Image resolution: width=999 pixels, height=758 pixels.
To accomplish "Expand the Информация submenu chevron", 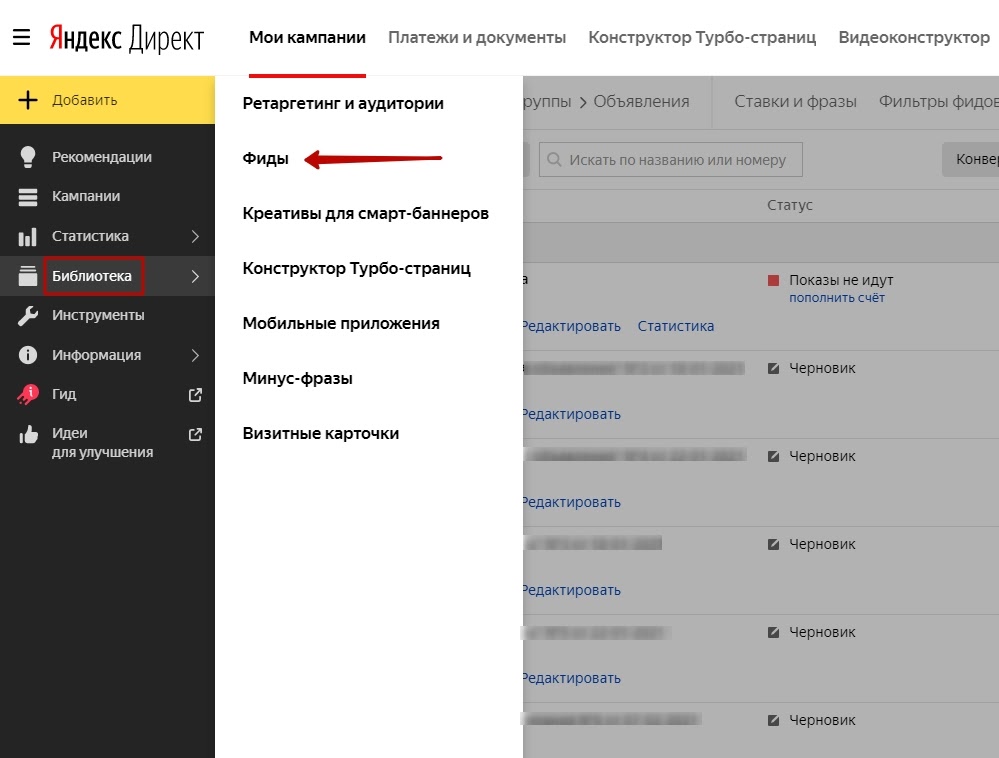I will coord(195,355).
